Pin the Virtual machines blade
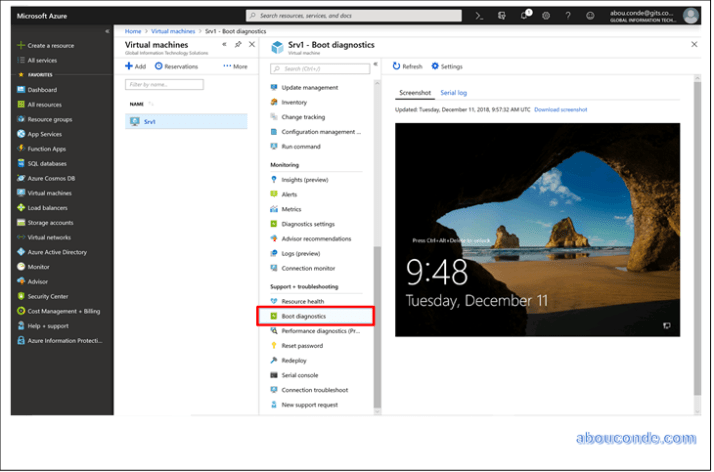The height and width of the screenshot is (472, 714). click(237, 45)
